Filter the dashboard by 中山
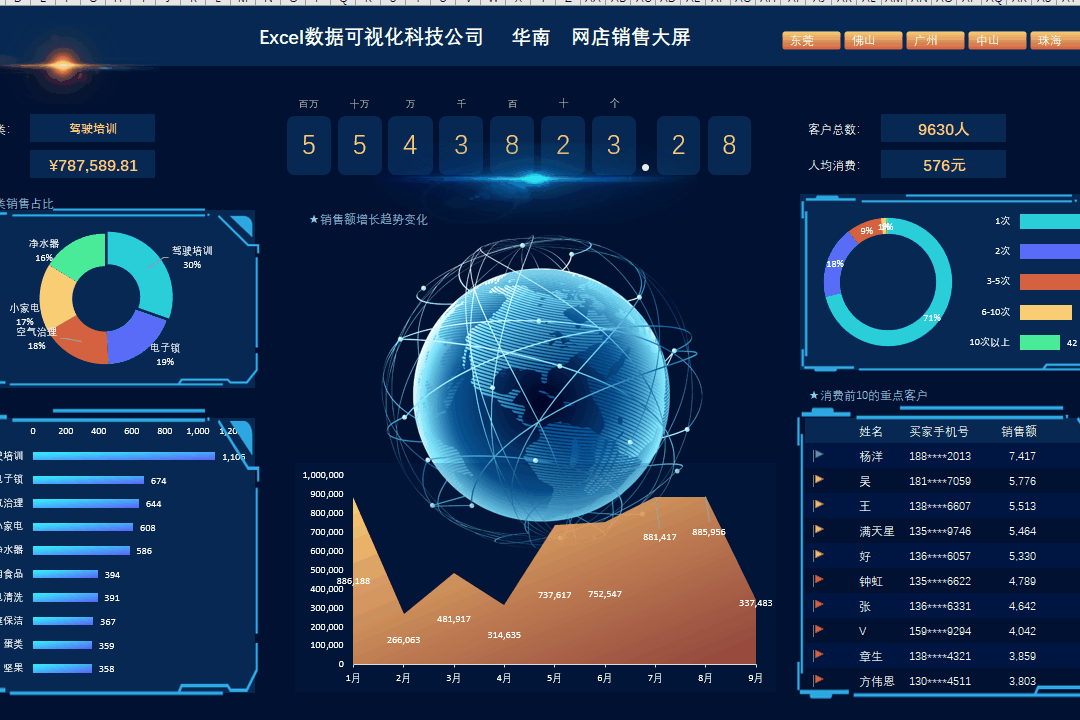The width and height of the screenshot is (1080, 720). point(996,41)
